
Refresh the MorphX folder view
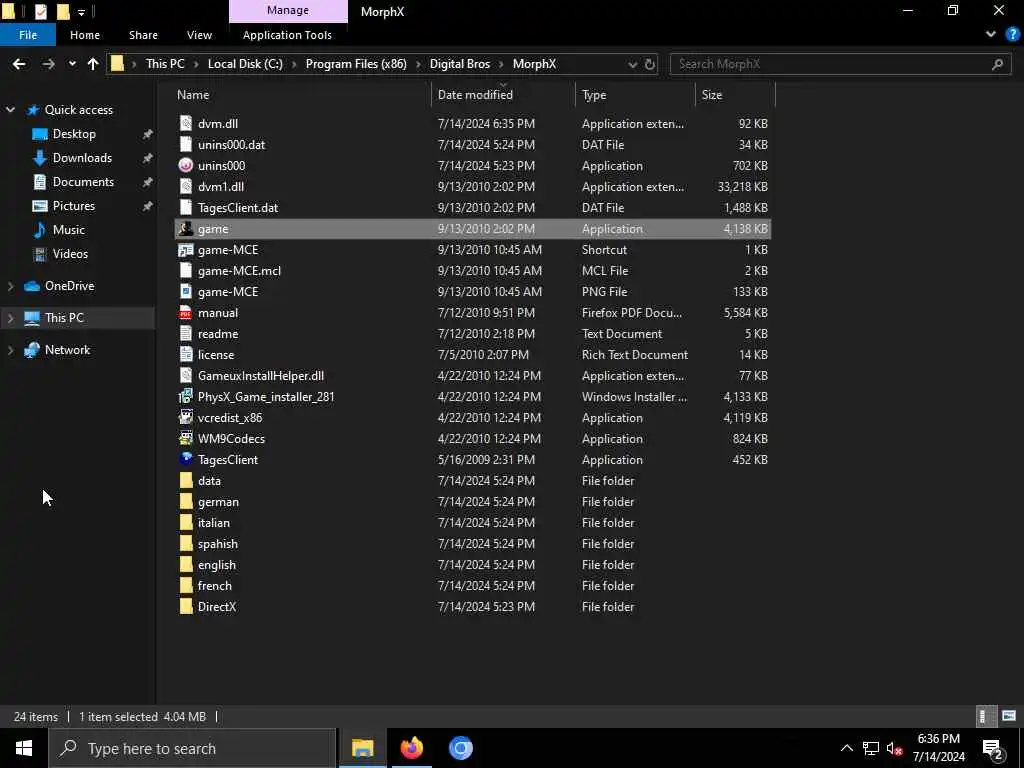[650, 64]
